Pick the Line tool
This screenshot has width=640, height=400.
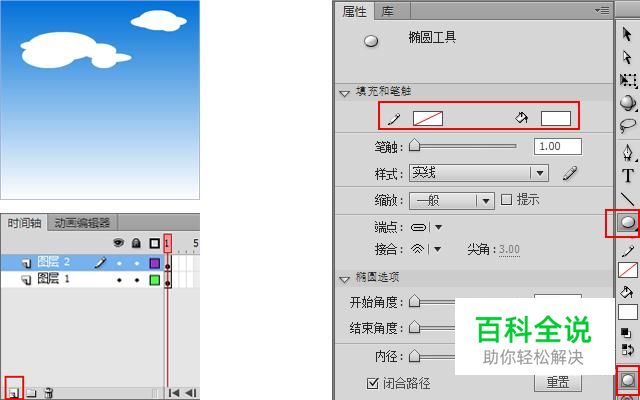tap(628, 199)
